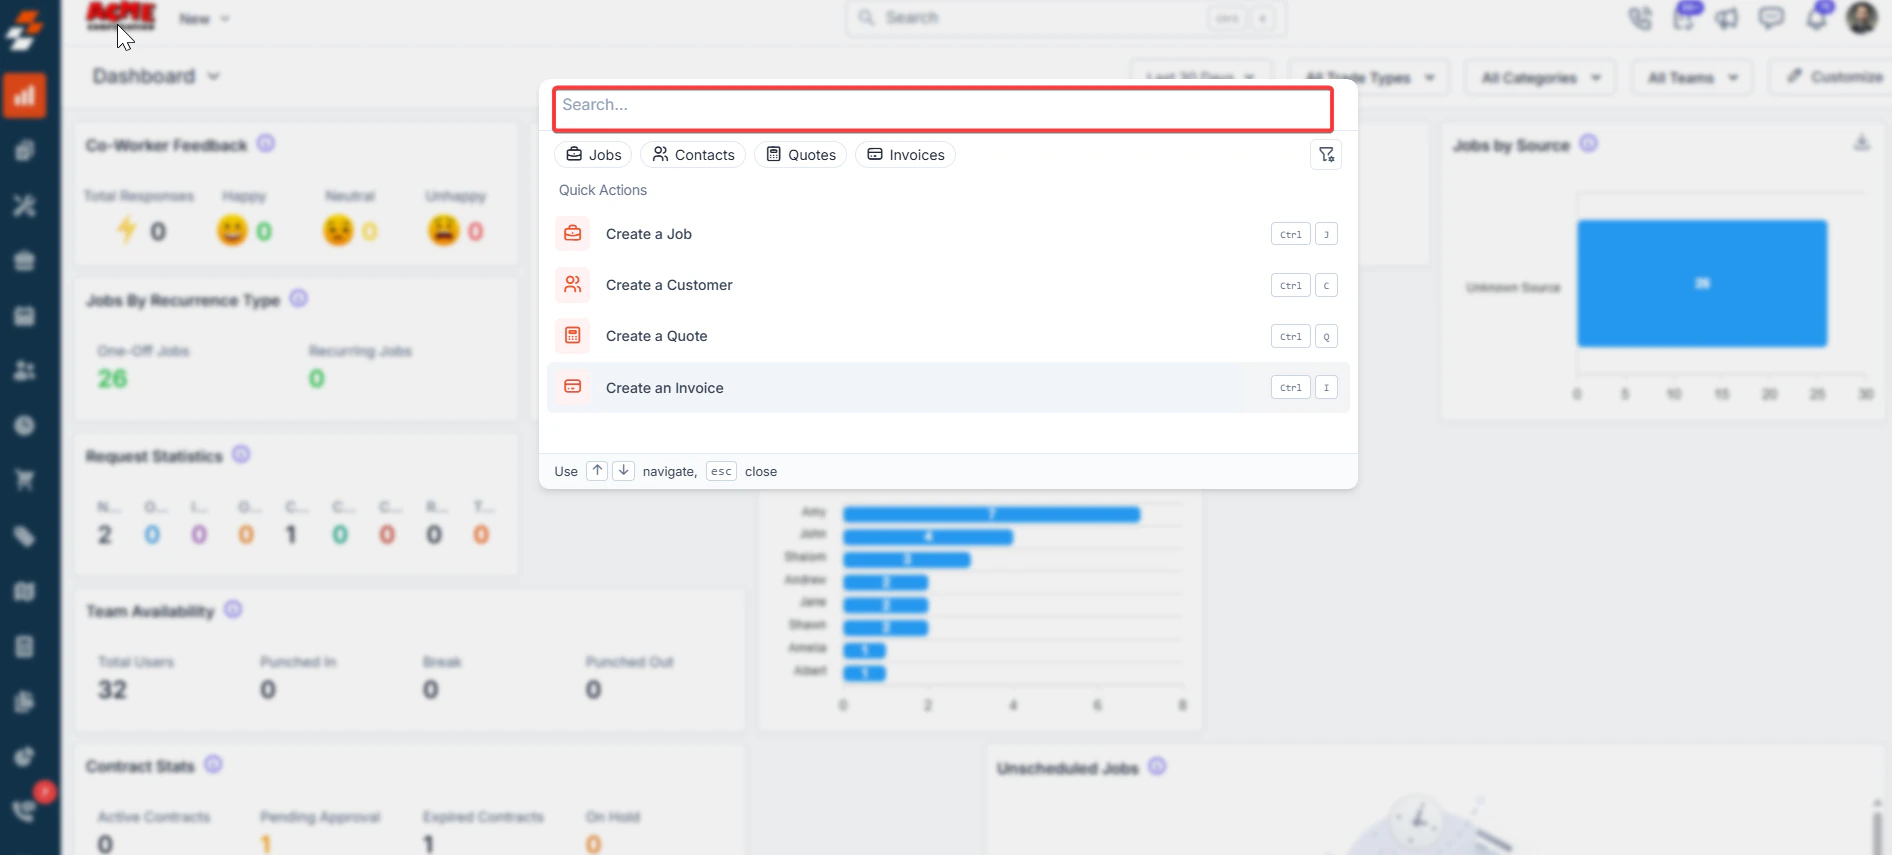This screenshot has width=1892, height=855.
Task: Click the card icon beside Create an Invoice
Action: pyautogui.click(x=573, y=387)
